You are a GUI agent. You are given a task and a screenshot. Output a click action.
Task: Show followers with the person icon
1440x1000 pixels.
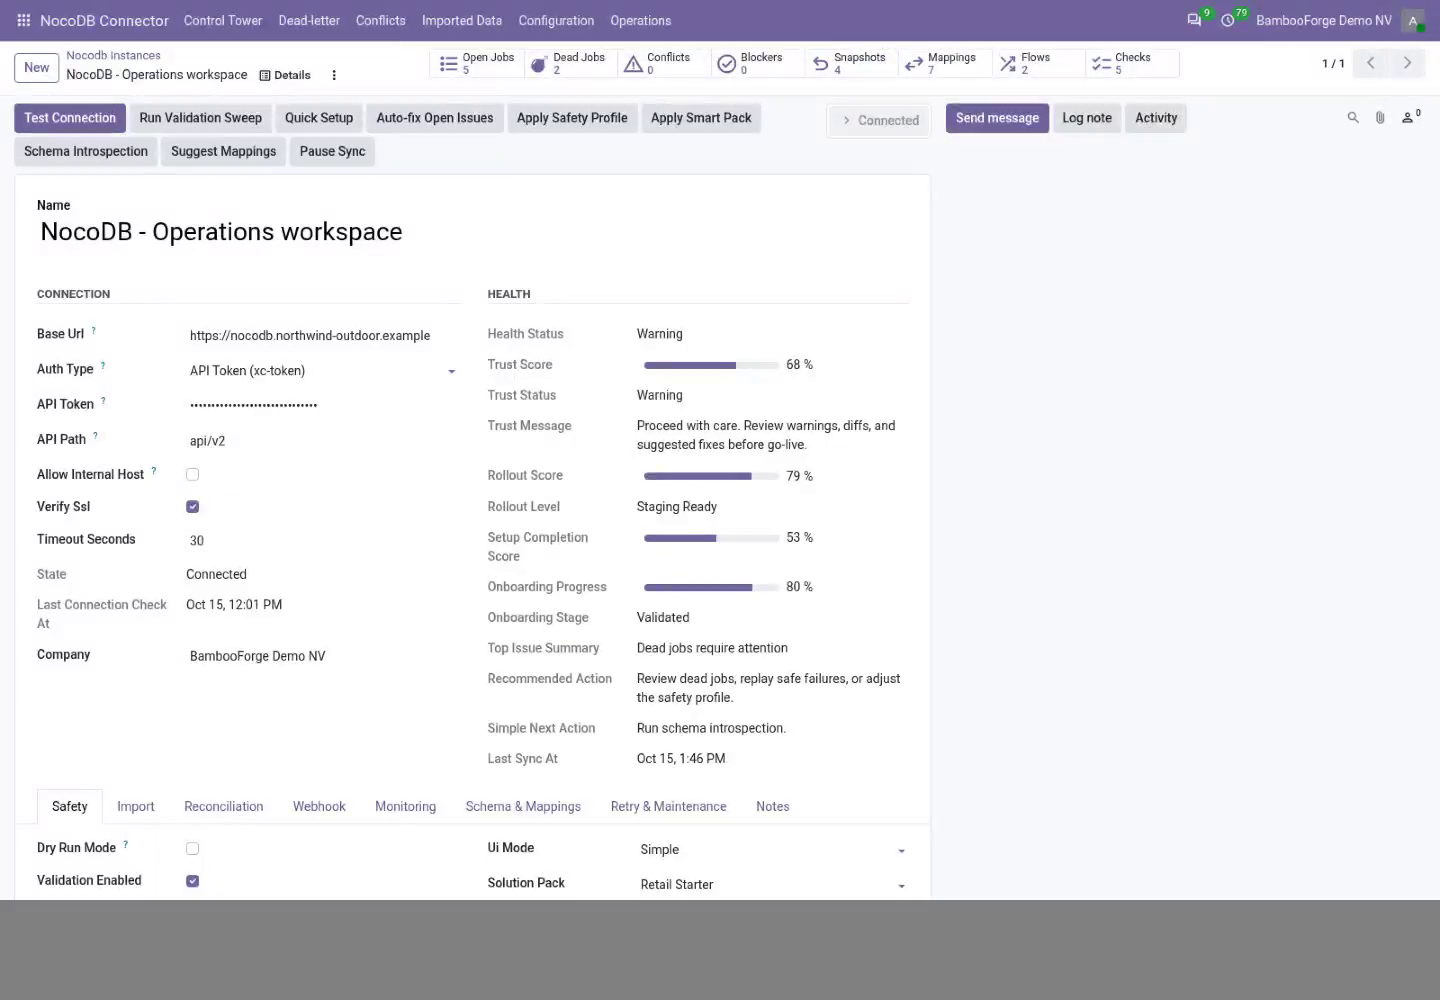[1410, 118]
